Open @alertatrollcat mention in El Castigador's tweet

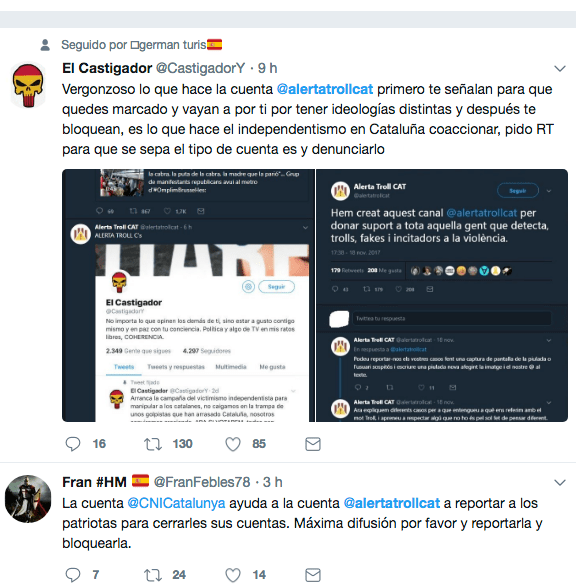325,89
